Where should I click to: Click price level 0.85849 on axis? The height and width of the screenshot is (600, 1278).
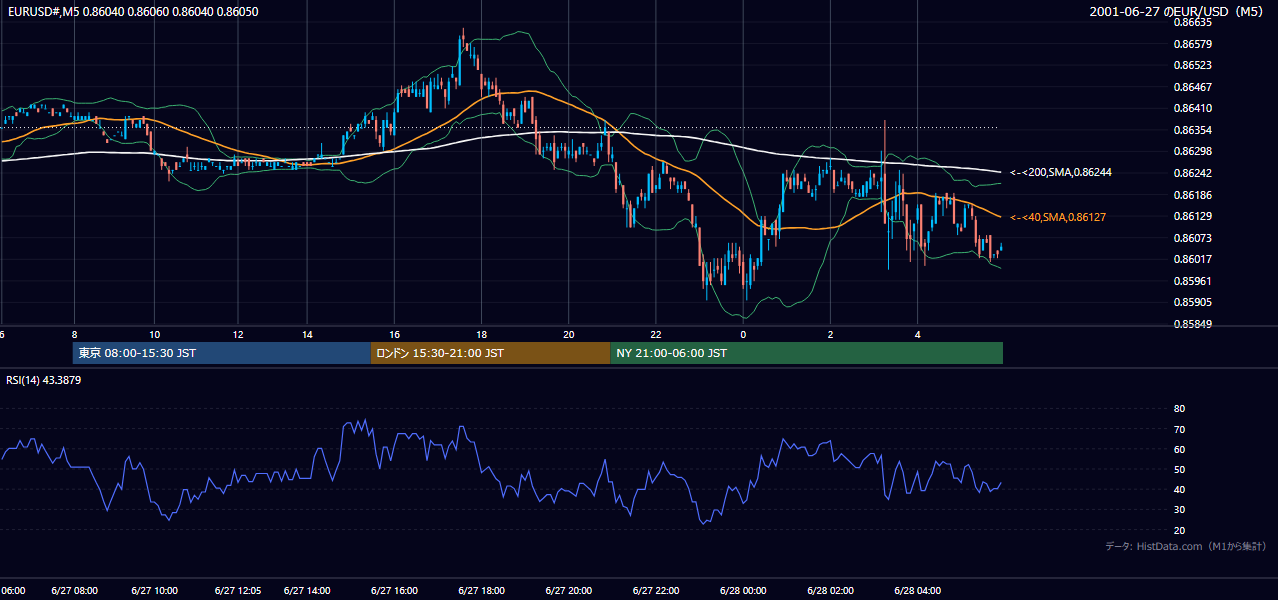point(1192,324)
